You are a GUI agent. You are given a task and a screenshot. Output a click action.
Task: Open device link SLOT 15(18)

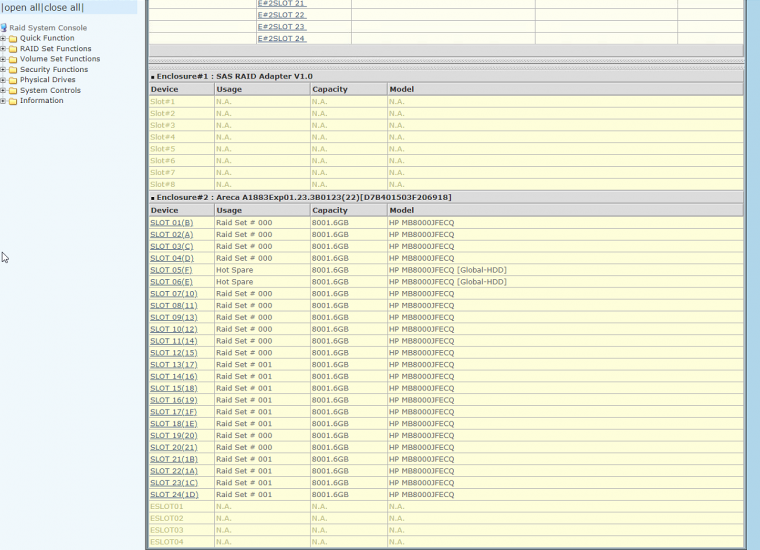click(x=174, y=388)
